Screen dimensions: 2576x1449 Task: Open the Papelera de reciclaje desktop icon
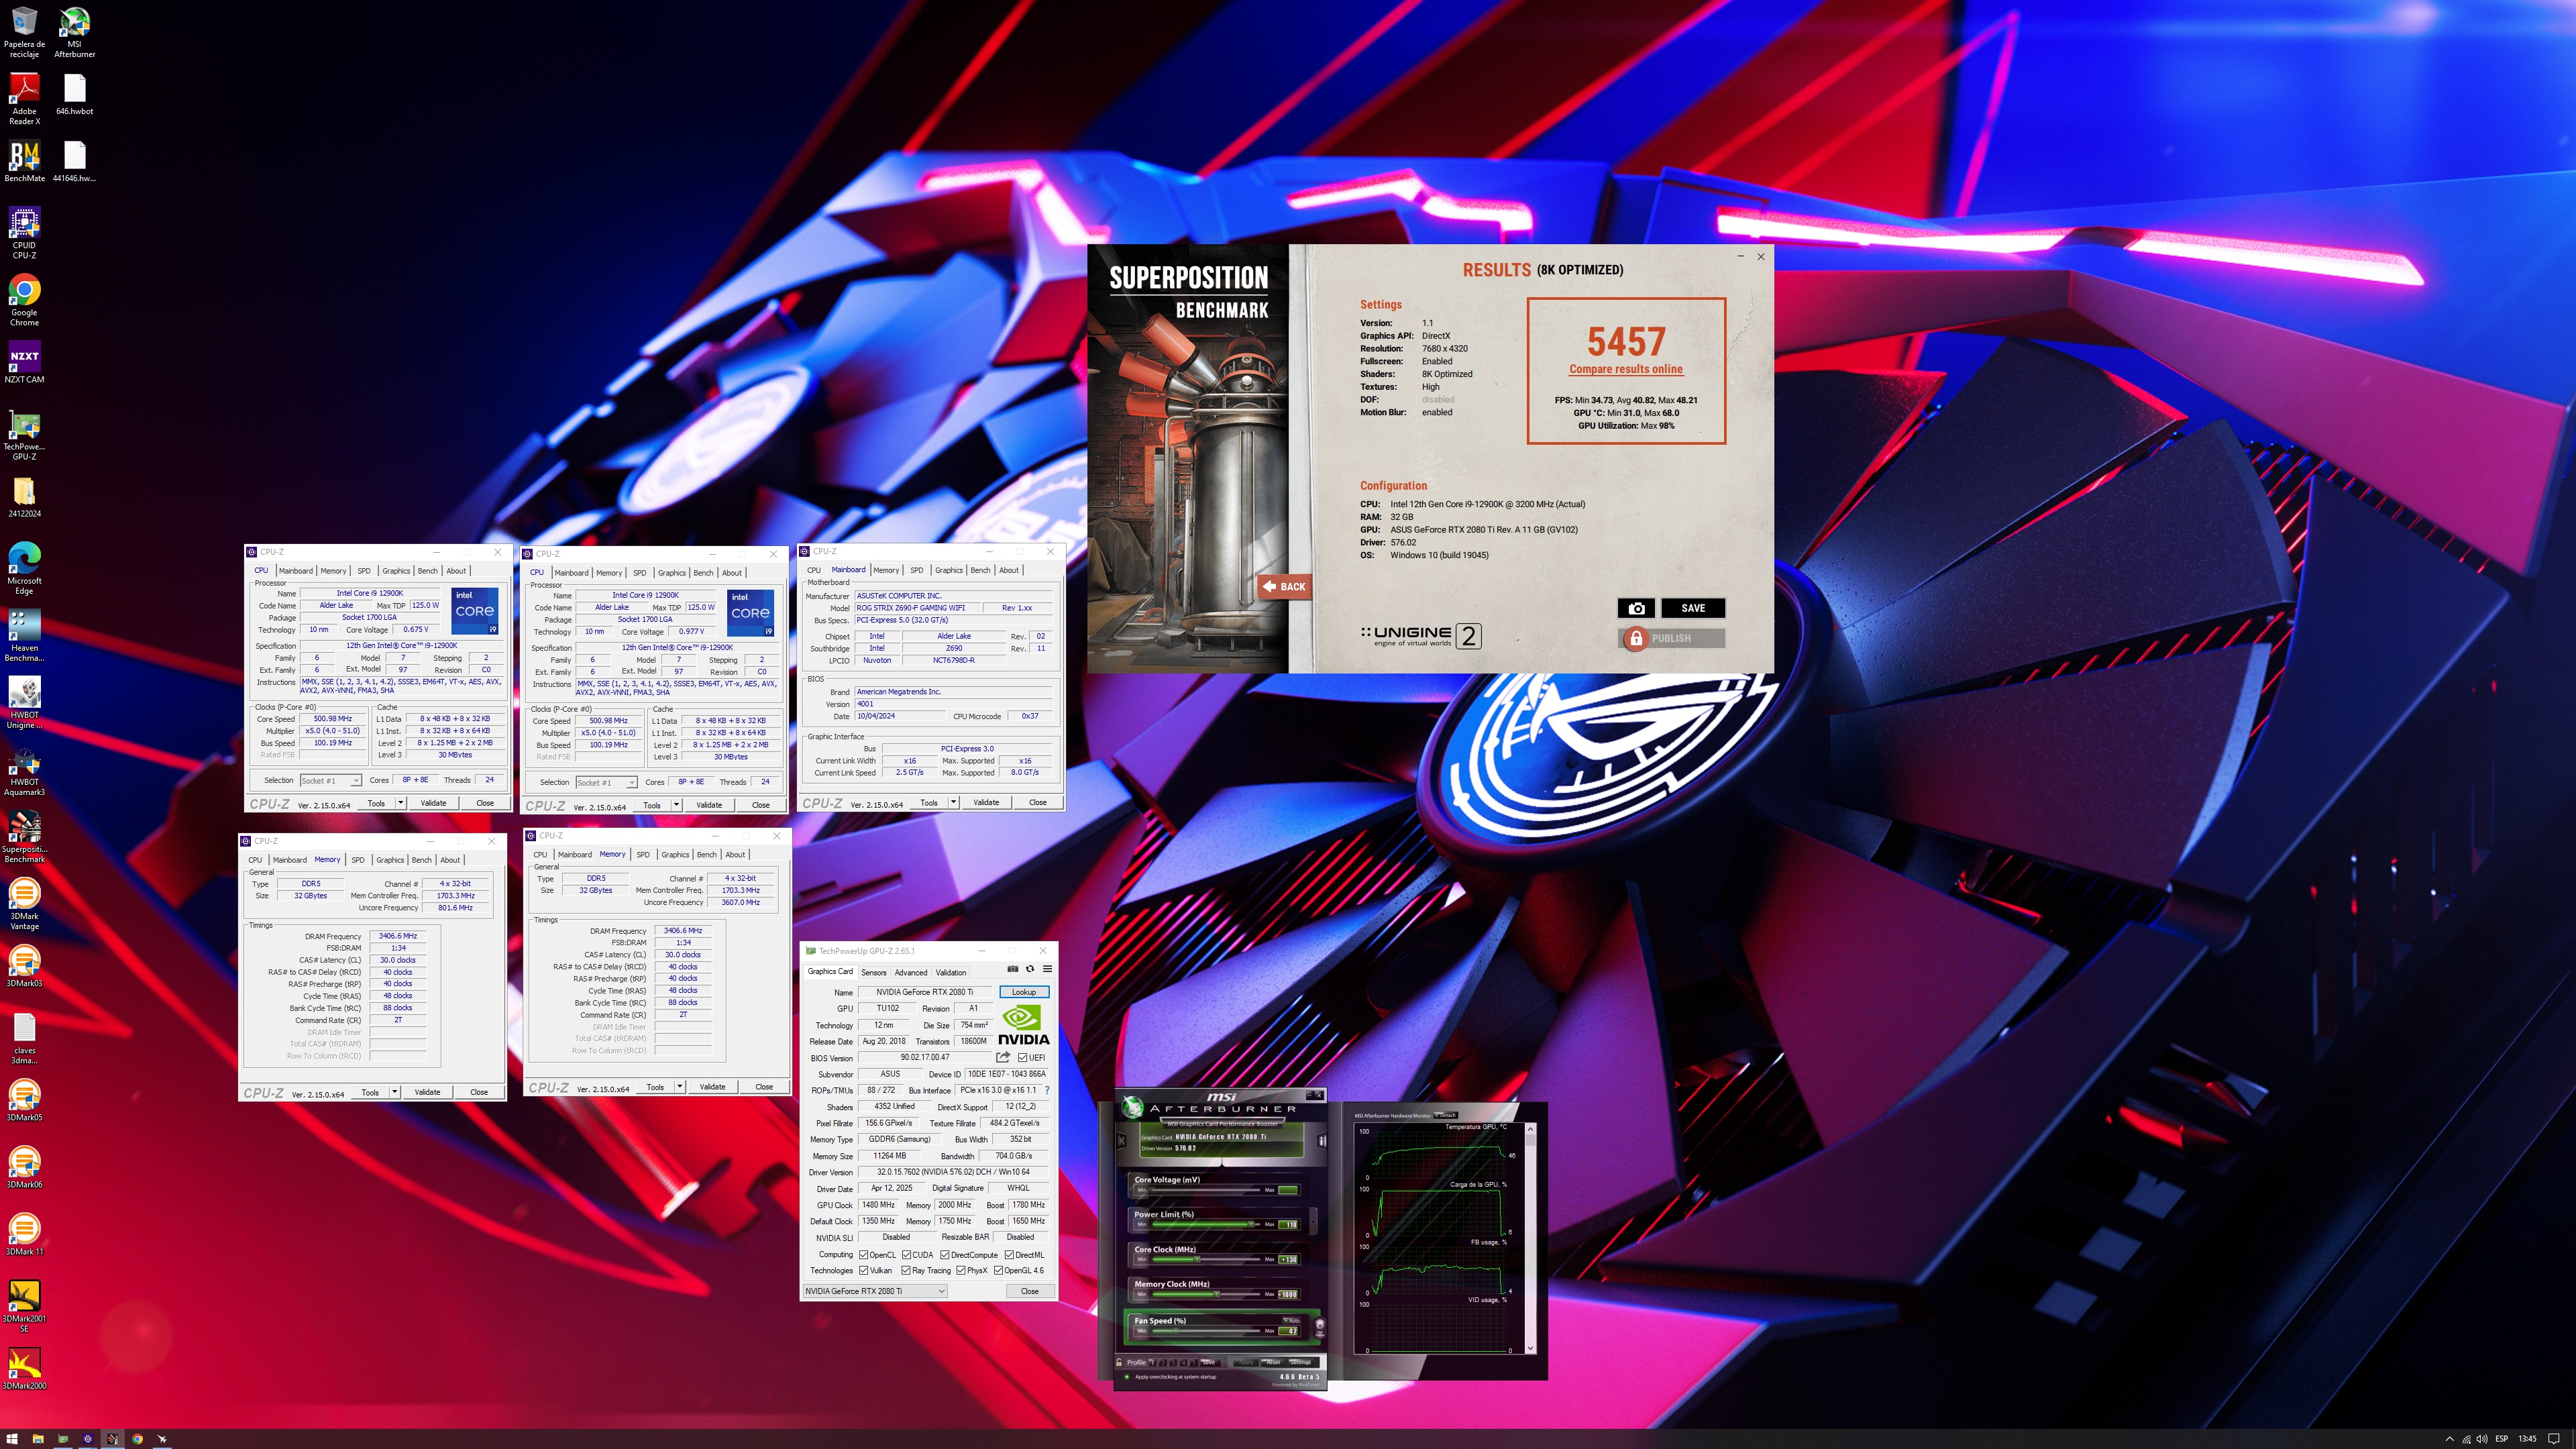coord(24,33)
